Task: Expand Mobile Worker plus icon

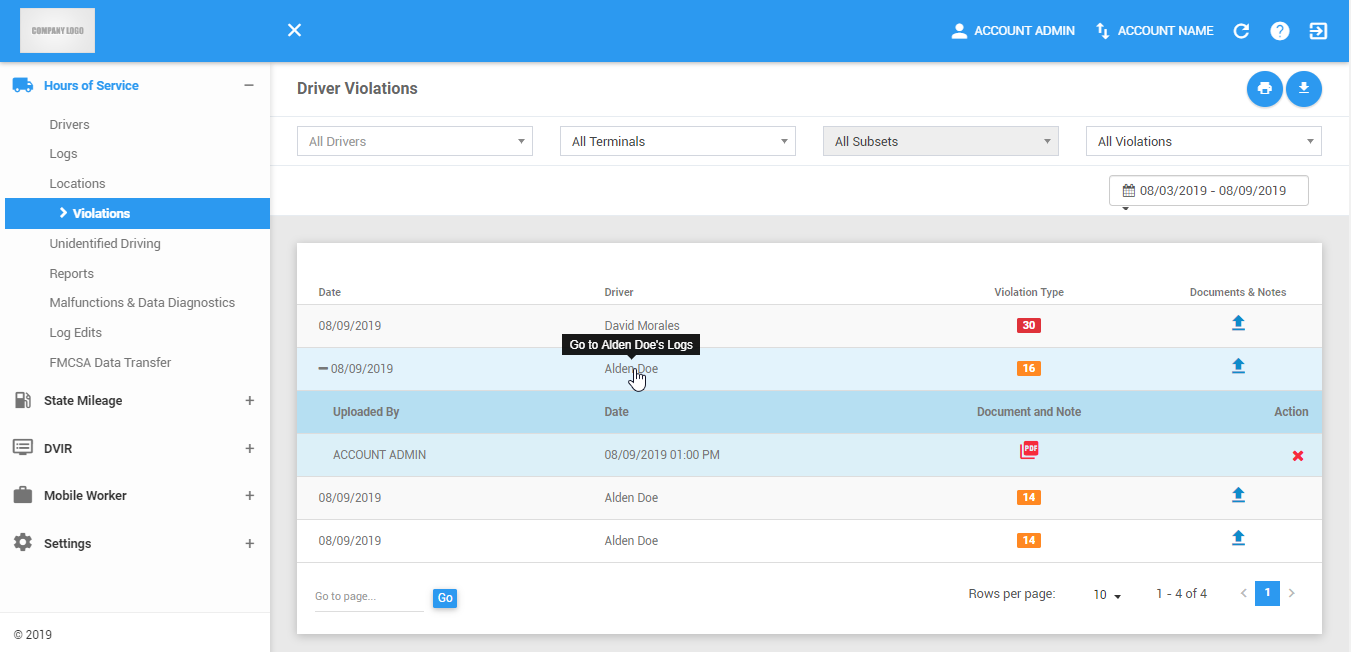Action: pyautogui.click(x=250, y=496)
